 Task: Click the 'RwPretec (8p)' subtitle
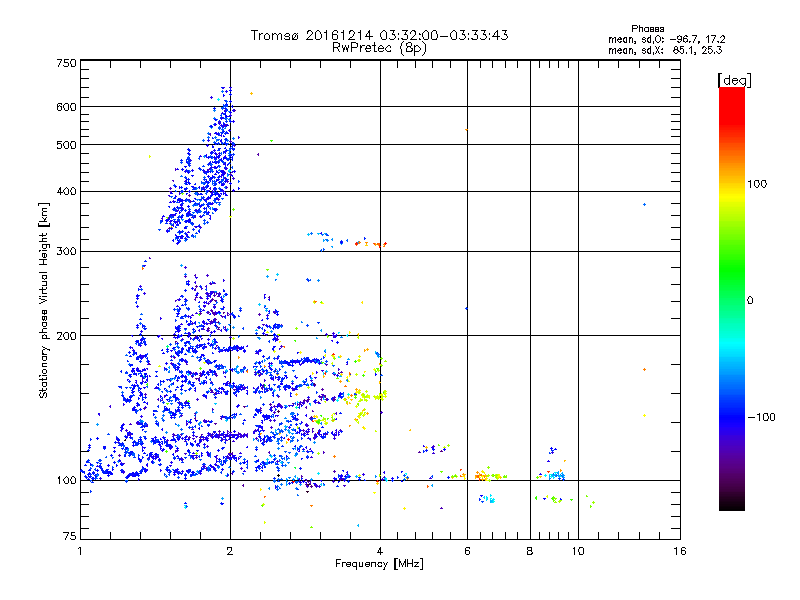click(379, 48)
